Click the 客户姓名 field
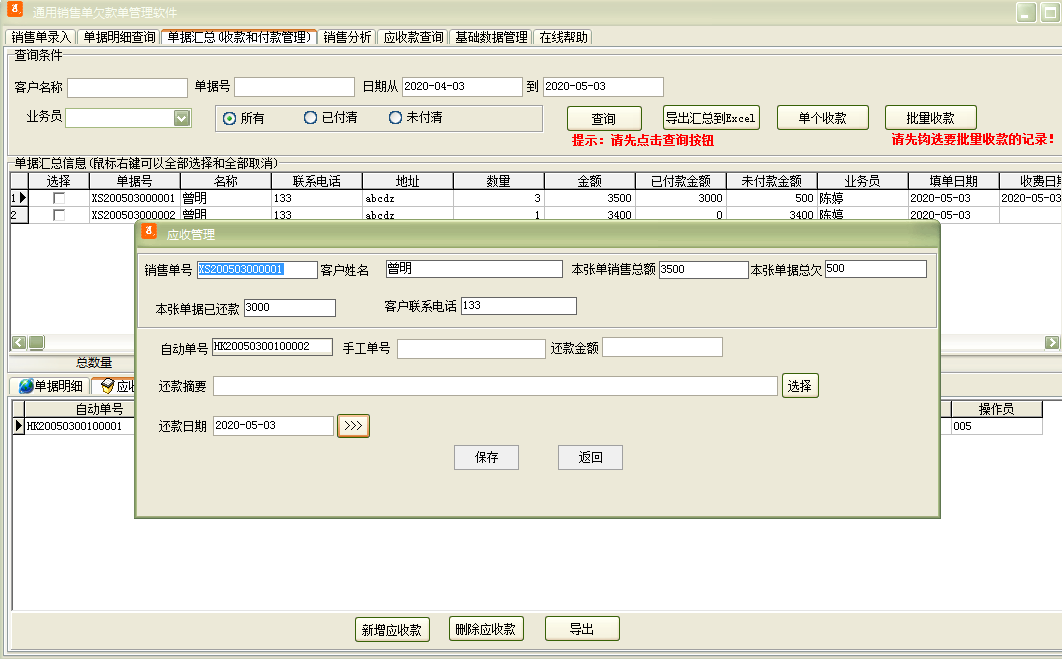 point(474,269)
